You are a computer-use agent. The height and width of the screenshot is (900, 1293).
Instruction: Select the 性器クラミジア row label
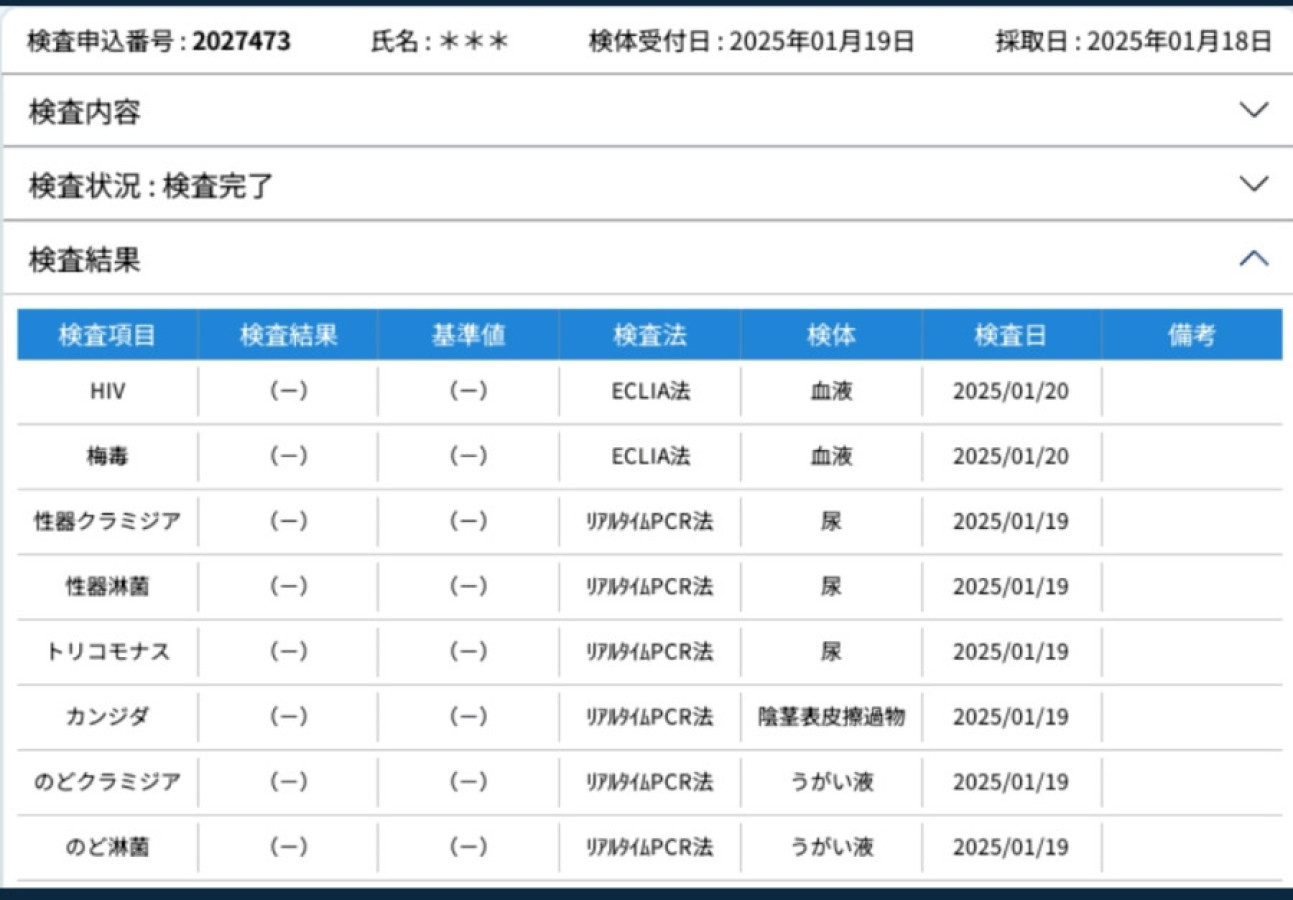click(107, 521)
